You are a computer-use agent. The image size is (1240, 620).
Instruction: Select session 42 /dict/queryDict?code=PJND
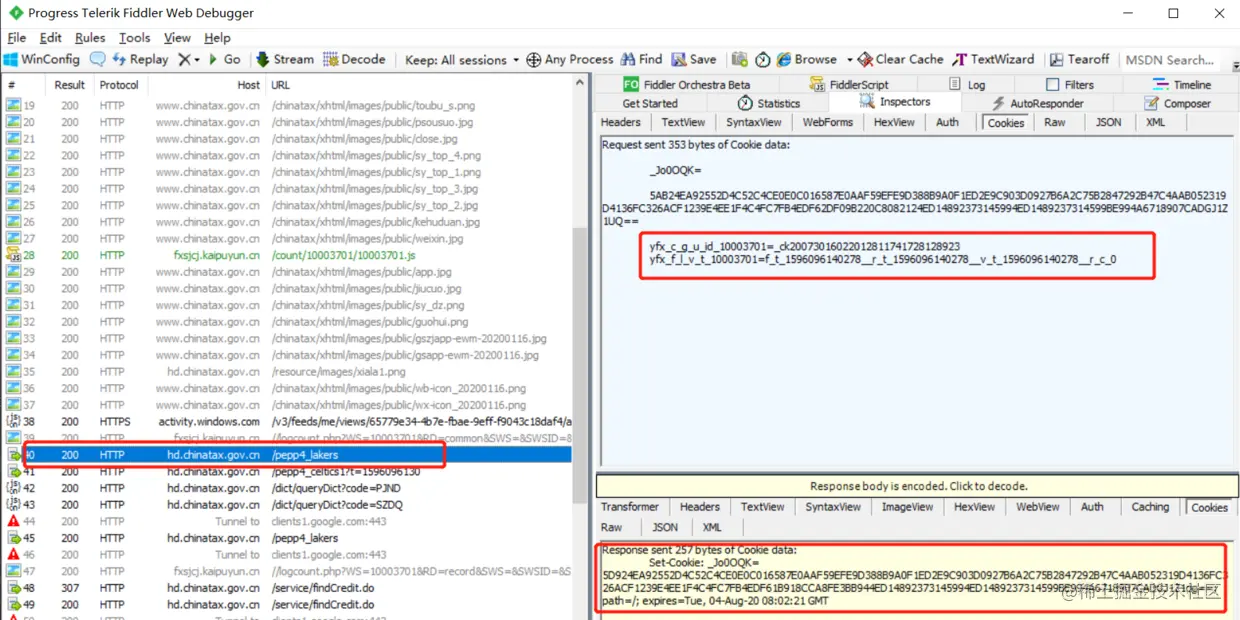287,488
